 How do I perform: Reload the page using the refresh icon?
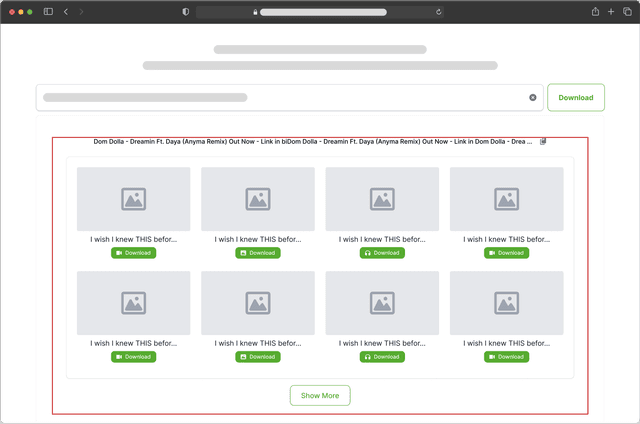(x=439, y=12)
